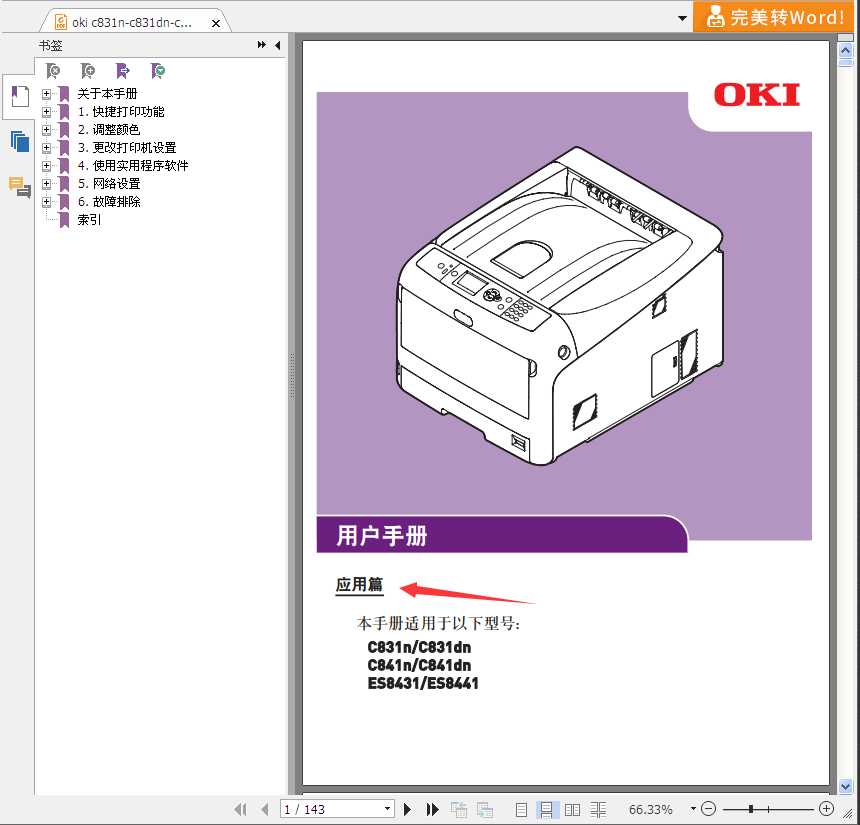Open the page number dropdown
This screenshot has width=860, height=825.
point(387,809)
